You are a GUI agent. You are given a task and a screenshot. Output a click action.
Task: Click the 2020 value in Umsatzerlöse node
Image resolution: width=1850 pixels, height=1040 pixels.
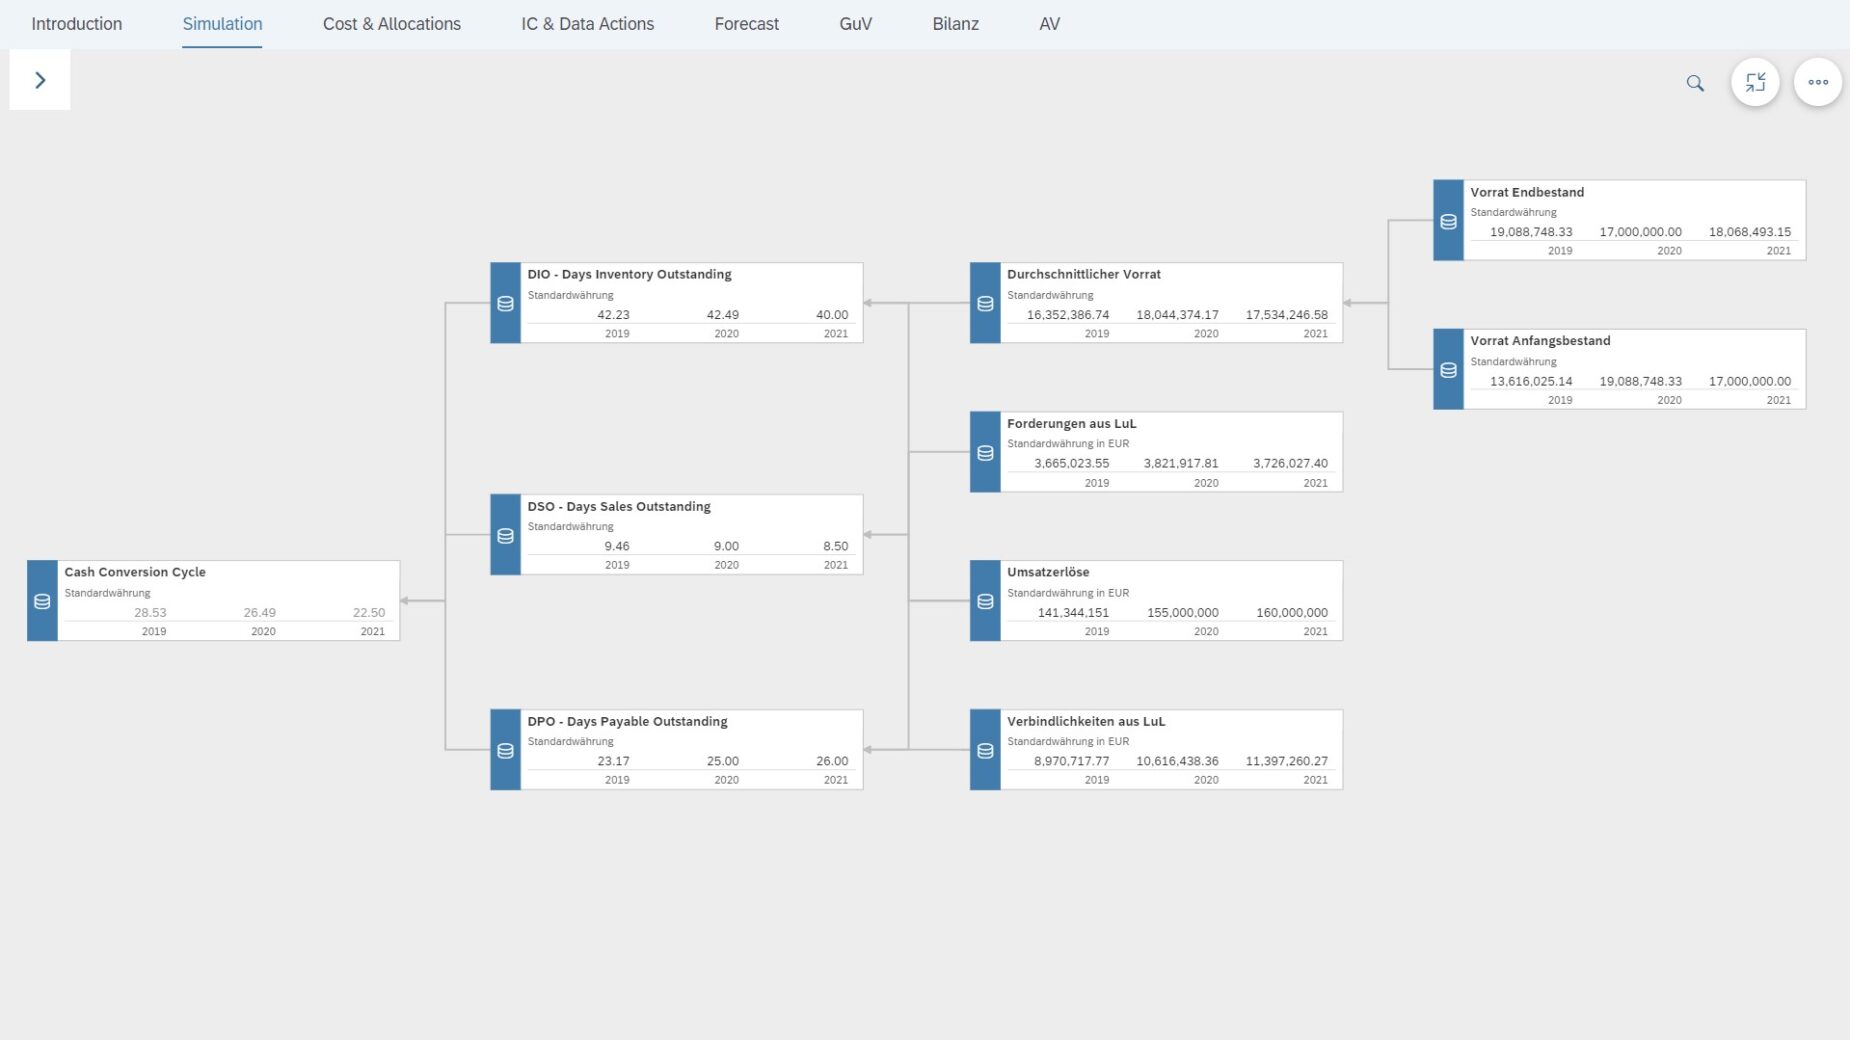pyautogui.click(x=1182, y=613)
